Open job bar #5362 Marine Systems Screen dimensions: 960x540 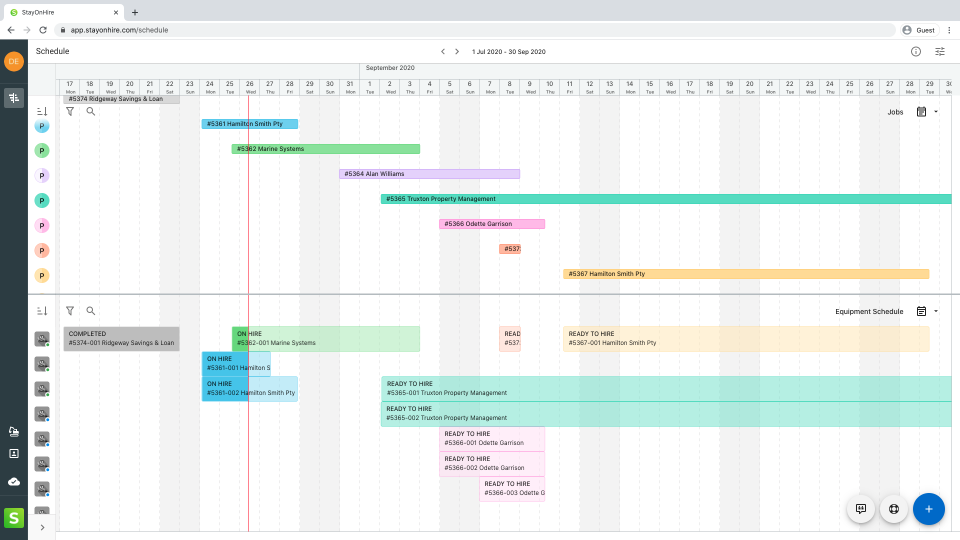click(326, 149)
